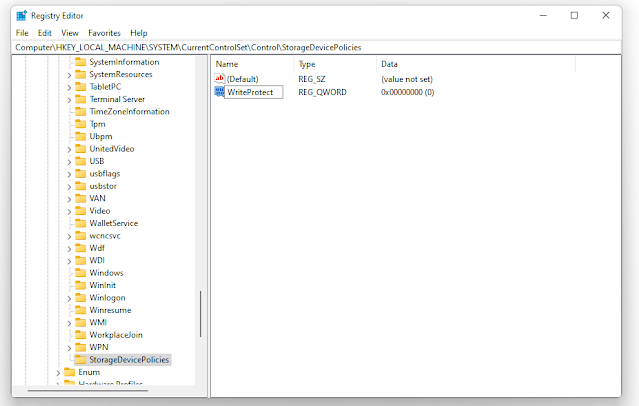Click inside the WriteProtect name edit box
This screenshot has width=639, height=406.
[x=253, y=92]
